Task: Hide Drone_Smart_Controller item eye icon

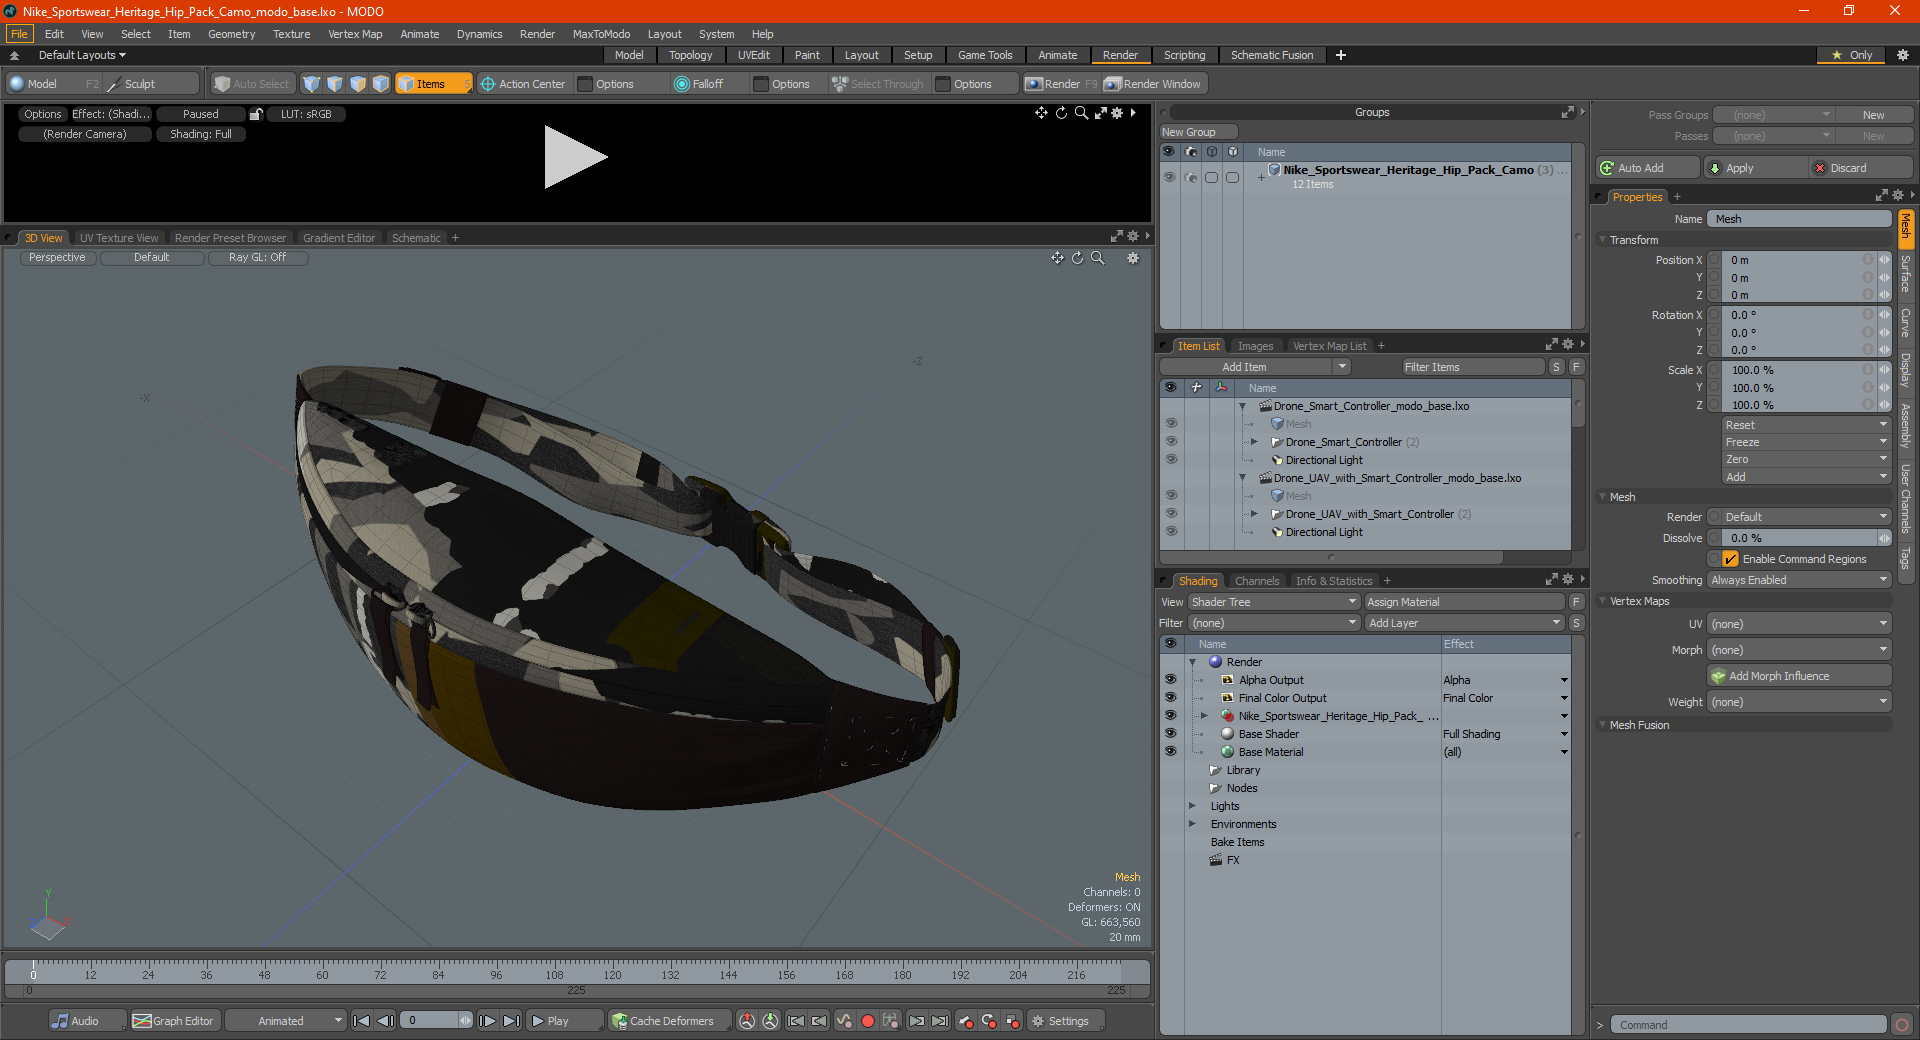Action: tap(1171, 442)
